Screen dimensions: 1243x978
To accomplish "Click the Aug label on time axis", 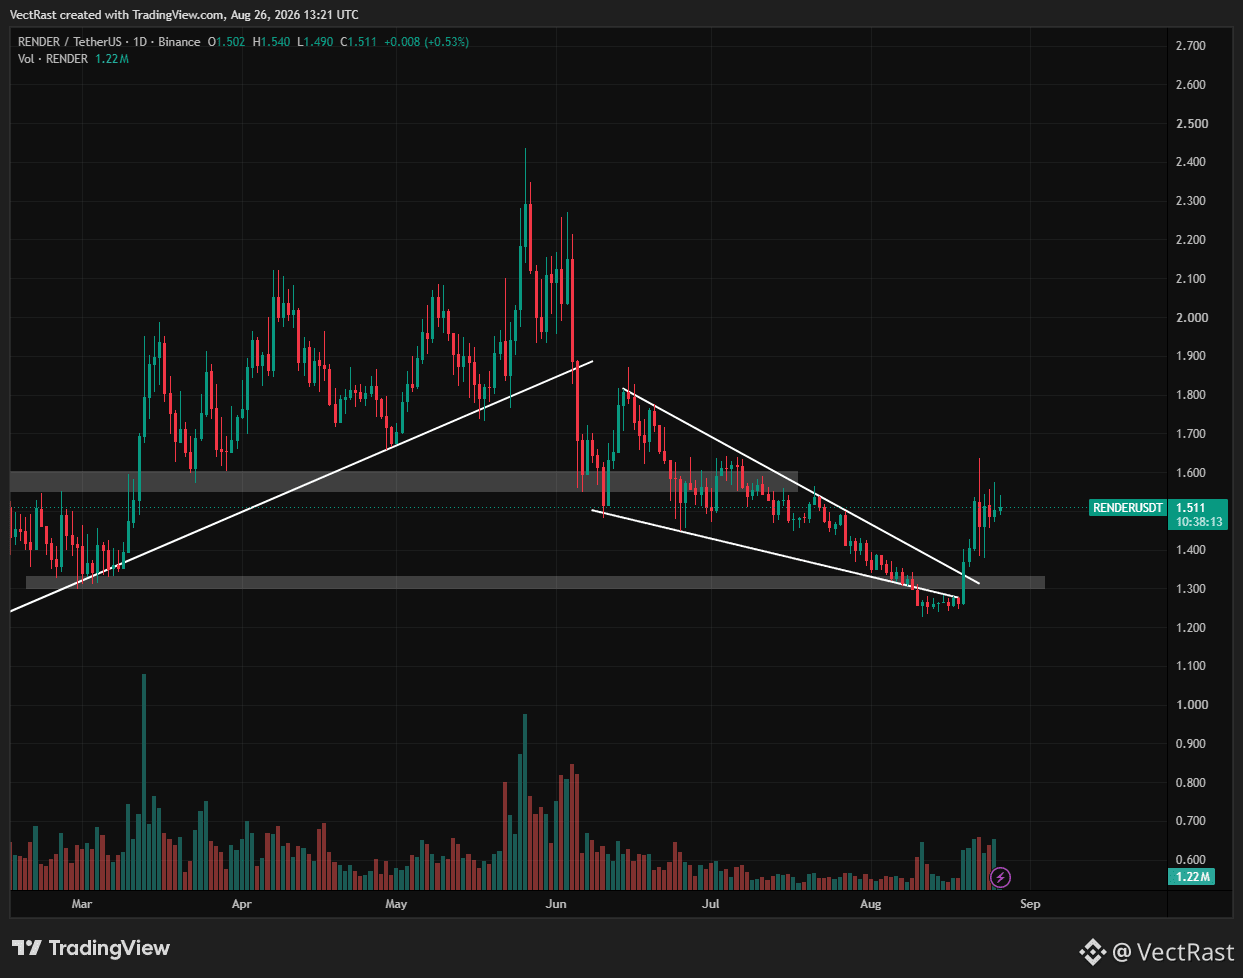I will click(871, 904).
